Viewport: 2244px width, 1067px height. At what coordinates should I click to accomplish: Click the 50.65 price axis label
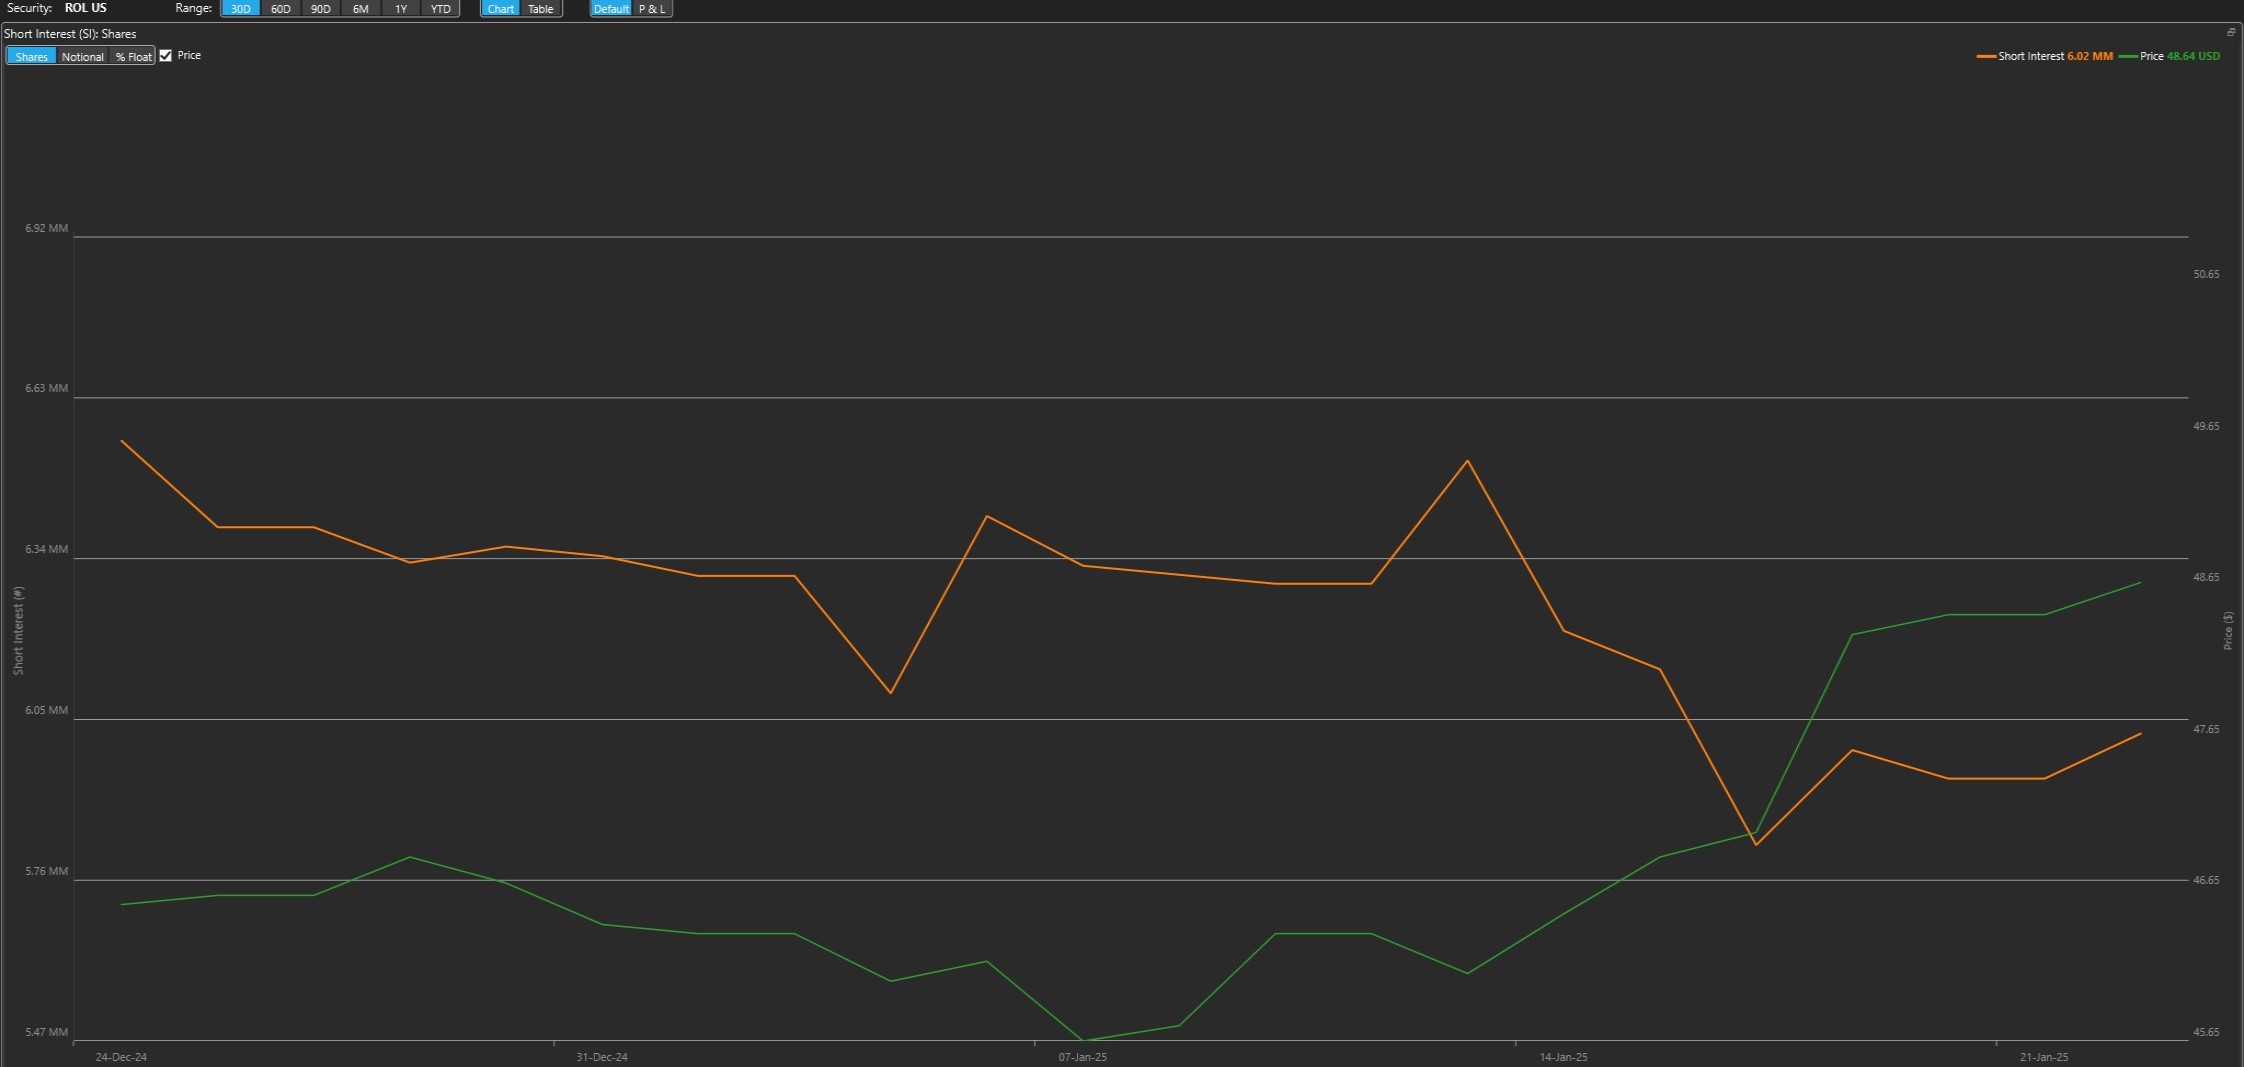click(2206, 274)
